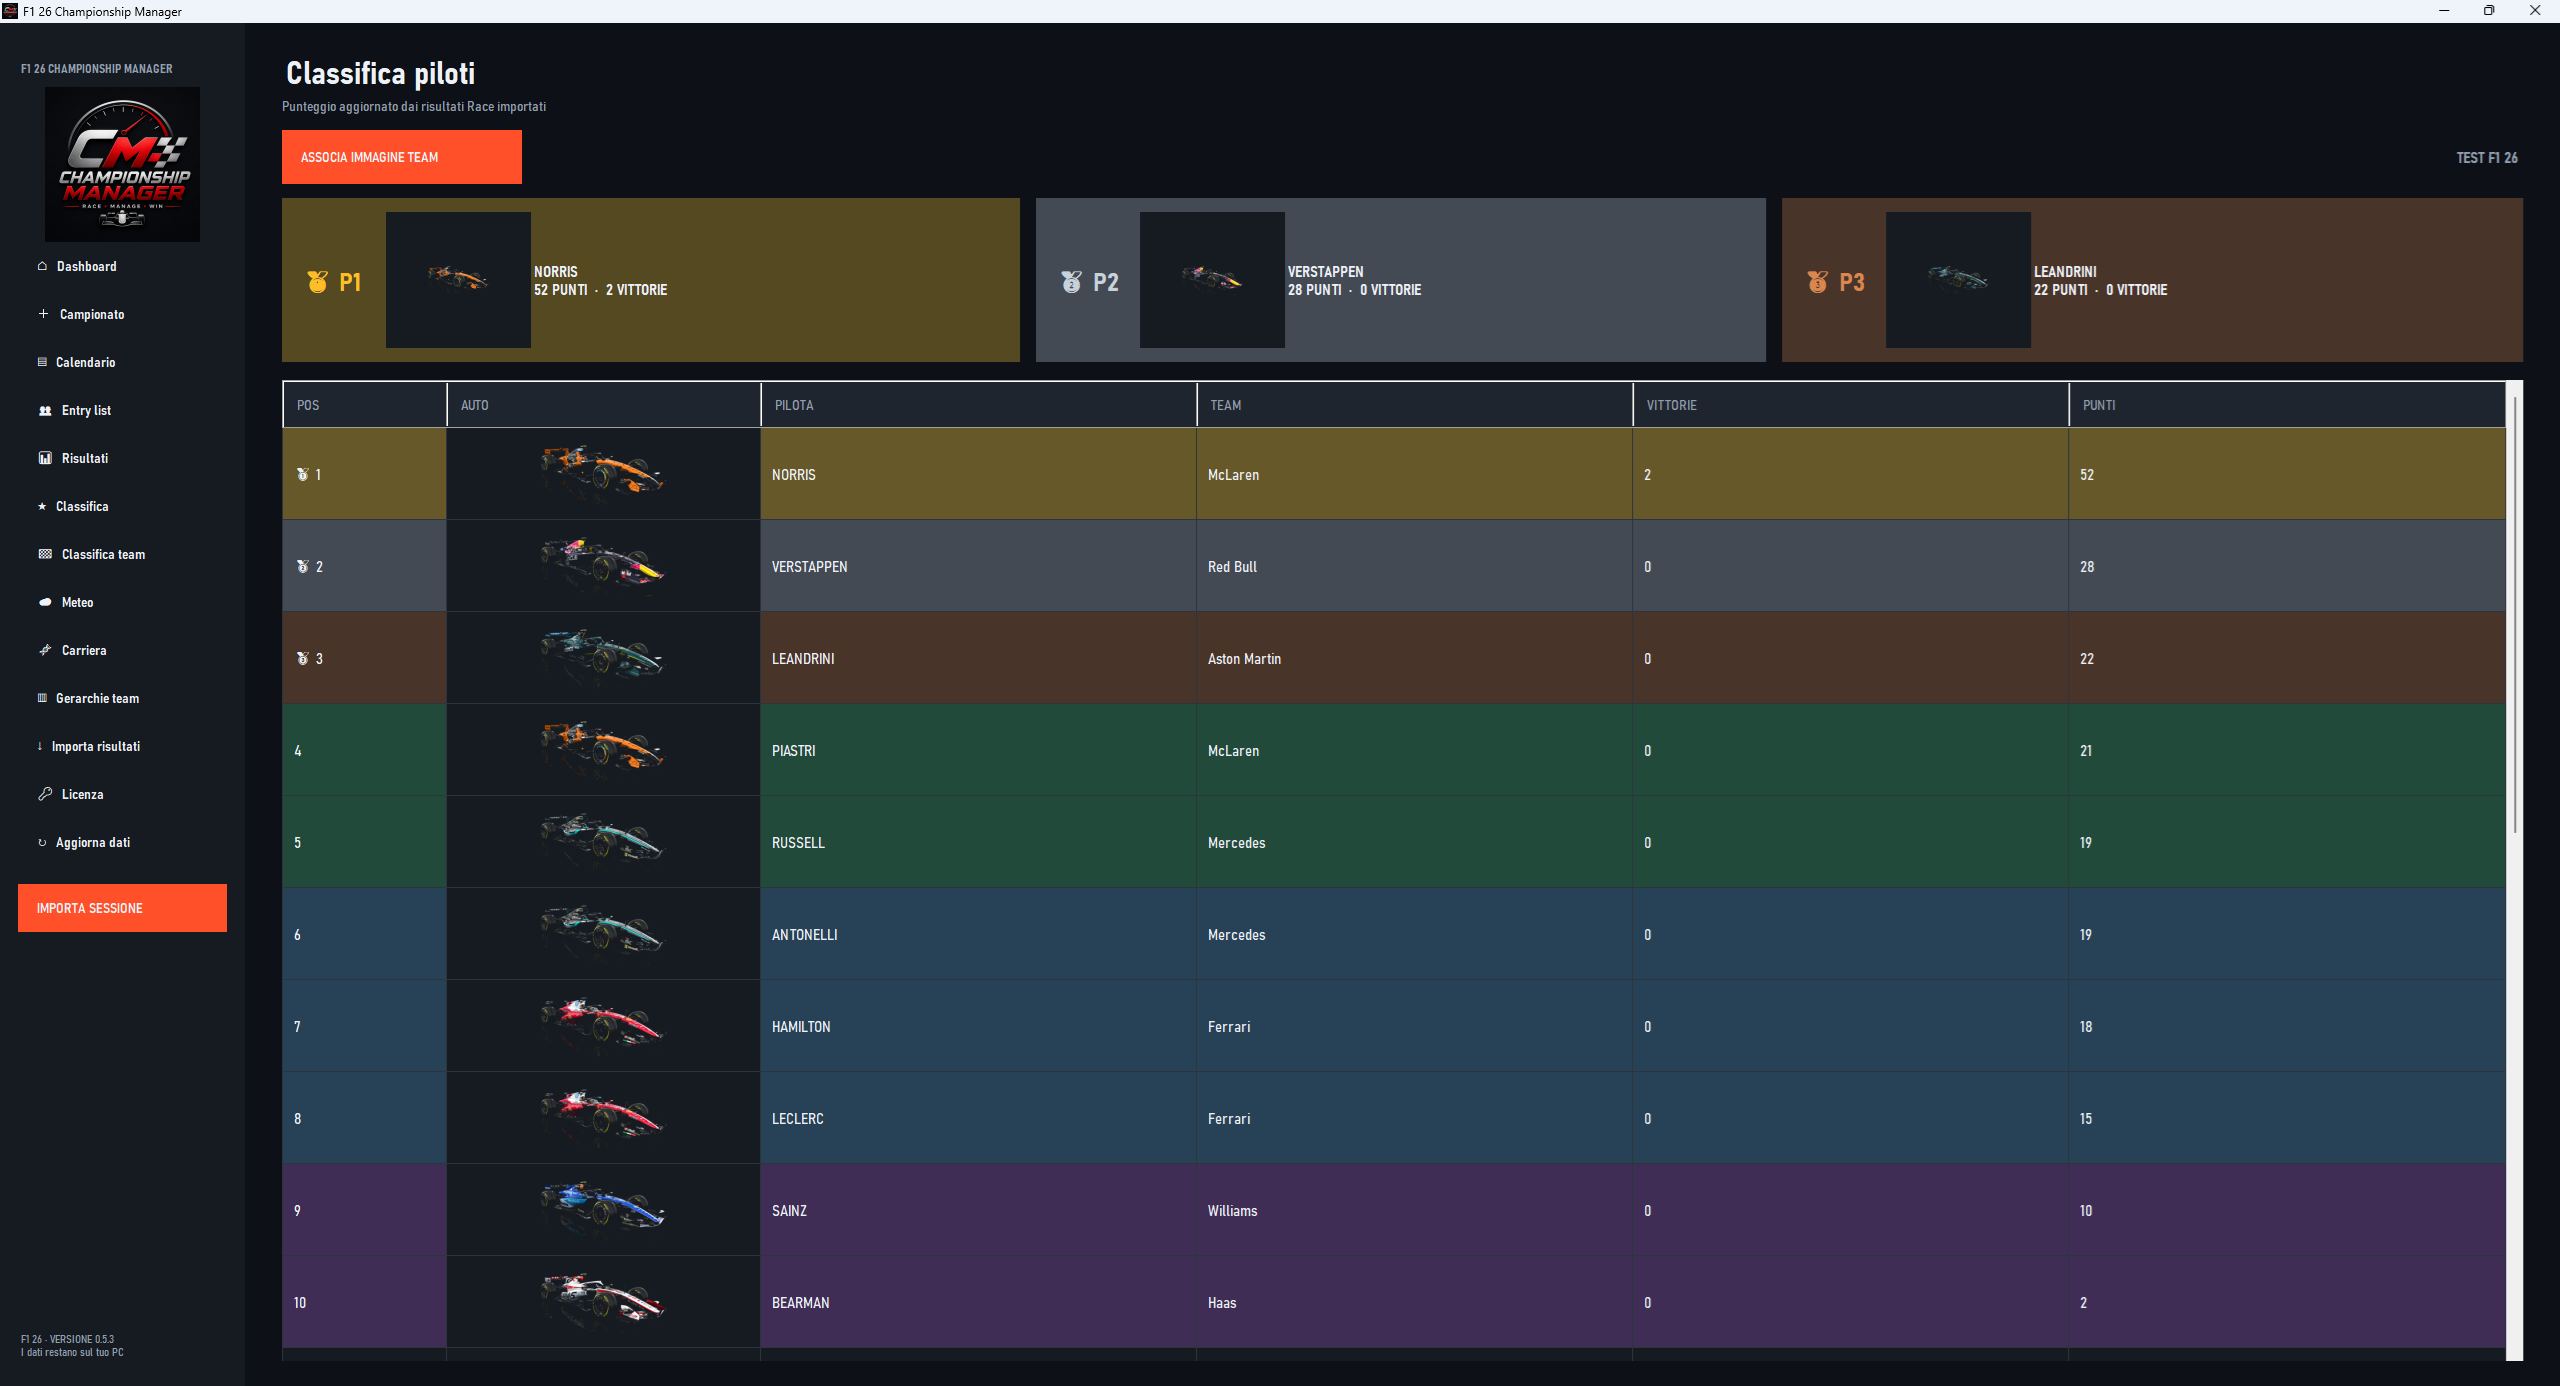Click the refresh icon beside Aggiorna dati
Screen dimensions: 2560x1386
[x=42, y=843]
